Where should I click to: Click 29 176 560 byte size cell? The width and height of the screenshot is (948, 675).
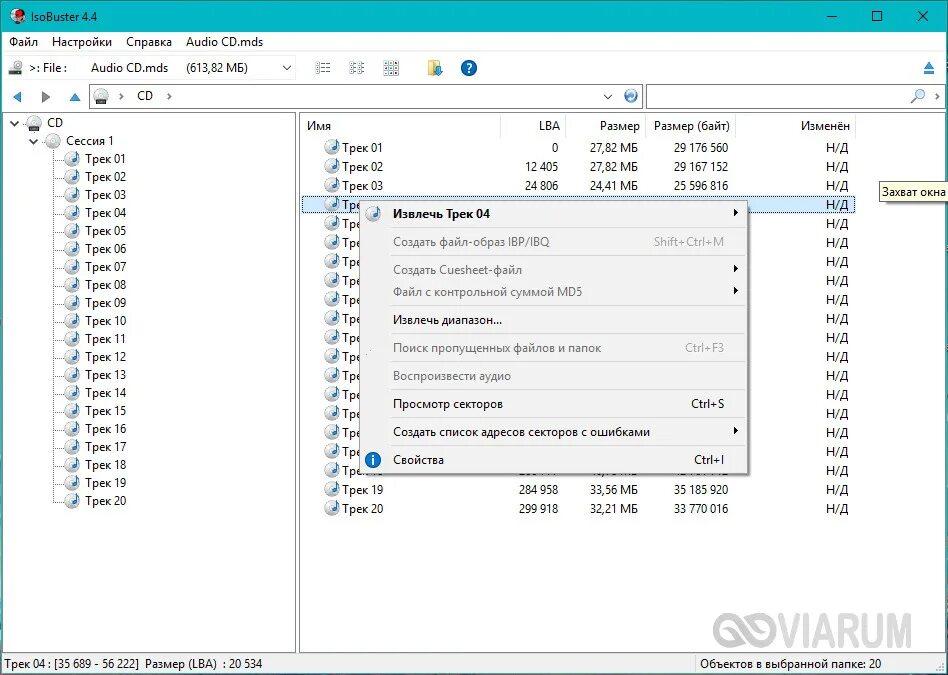701,148
